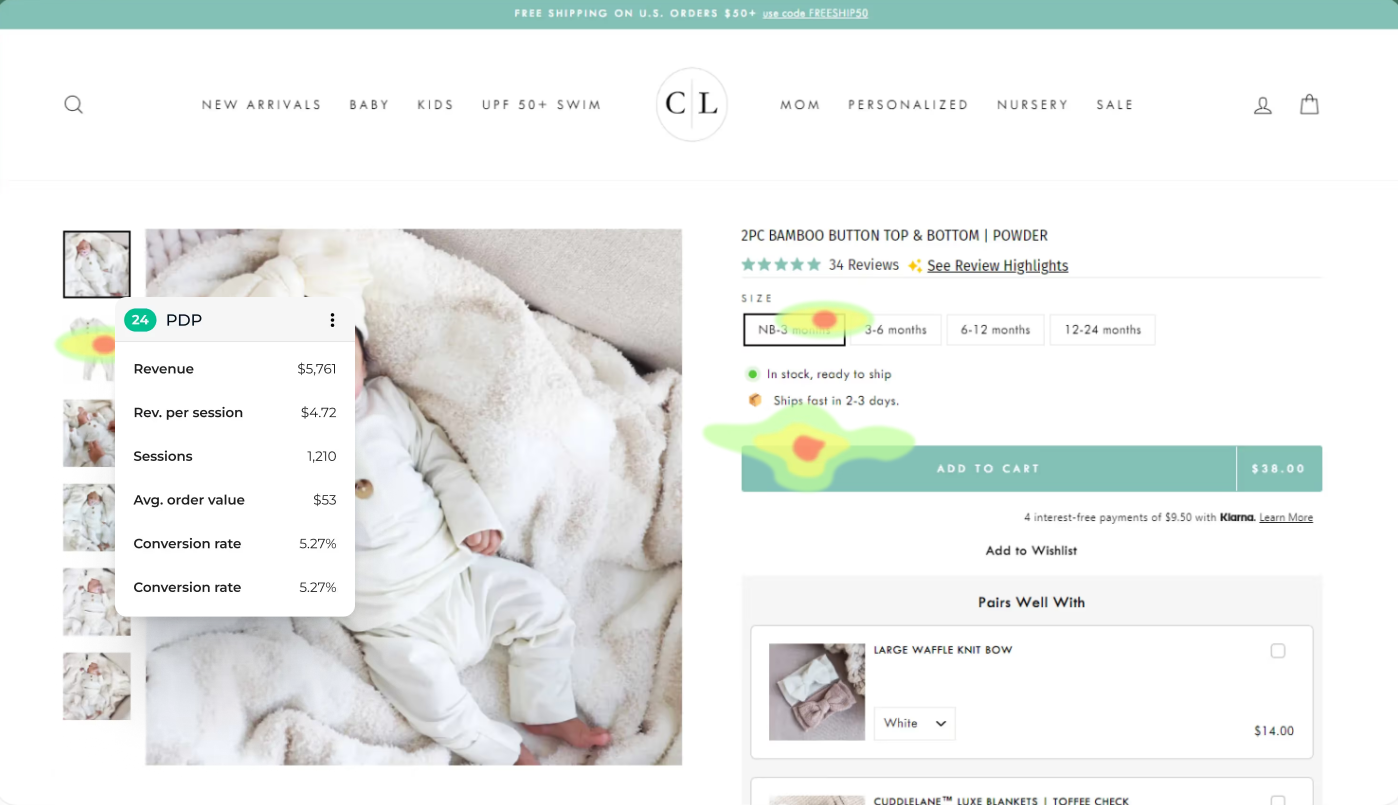This screenshot has width=1398, height=805.
Task: Check the Large Waffle Knit Bow checkbox
Action: [1278, 651]
